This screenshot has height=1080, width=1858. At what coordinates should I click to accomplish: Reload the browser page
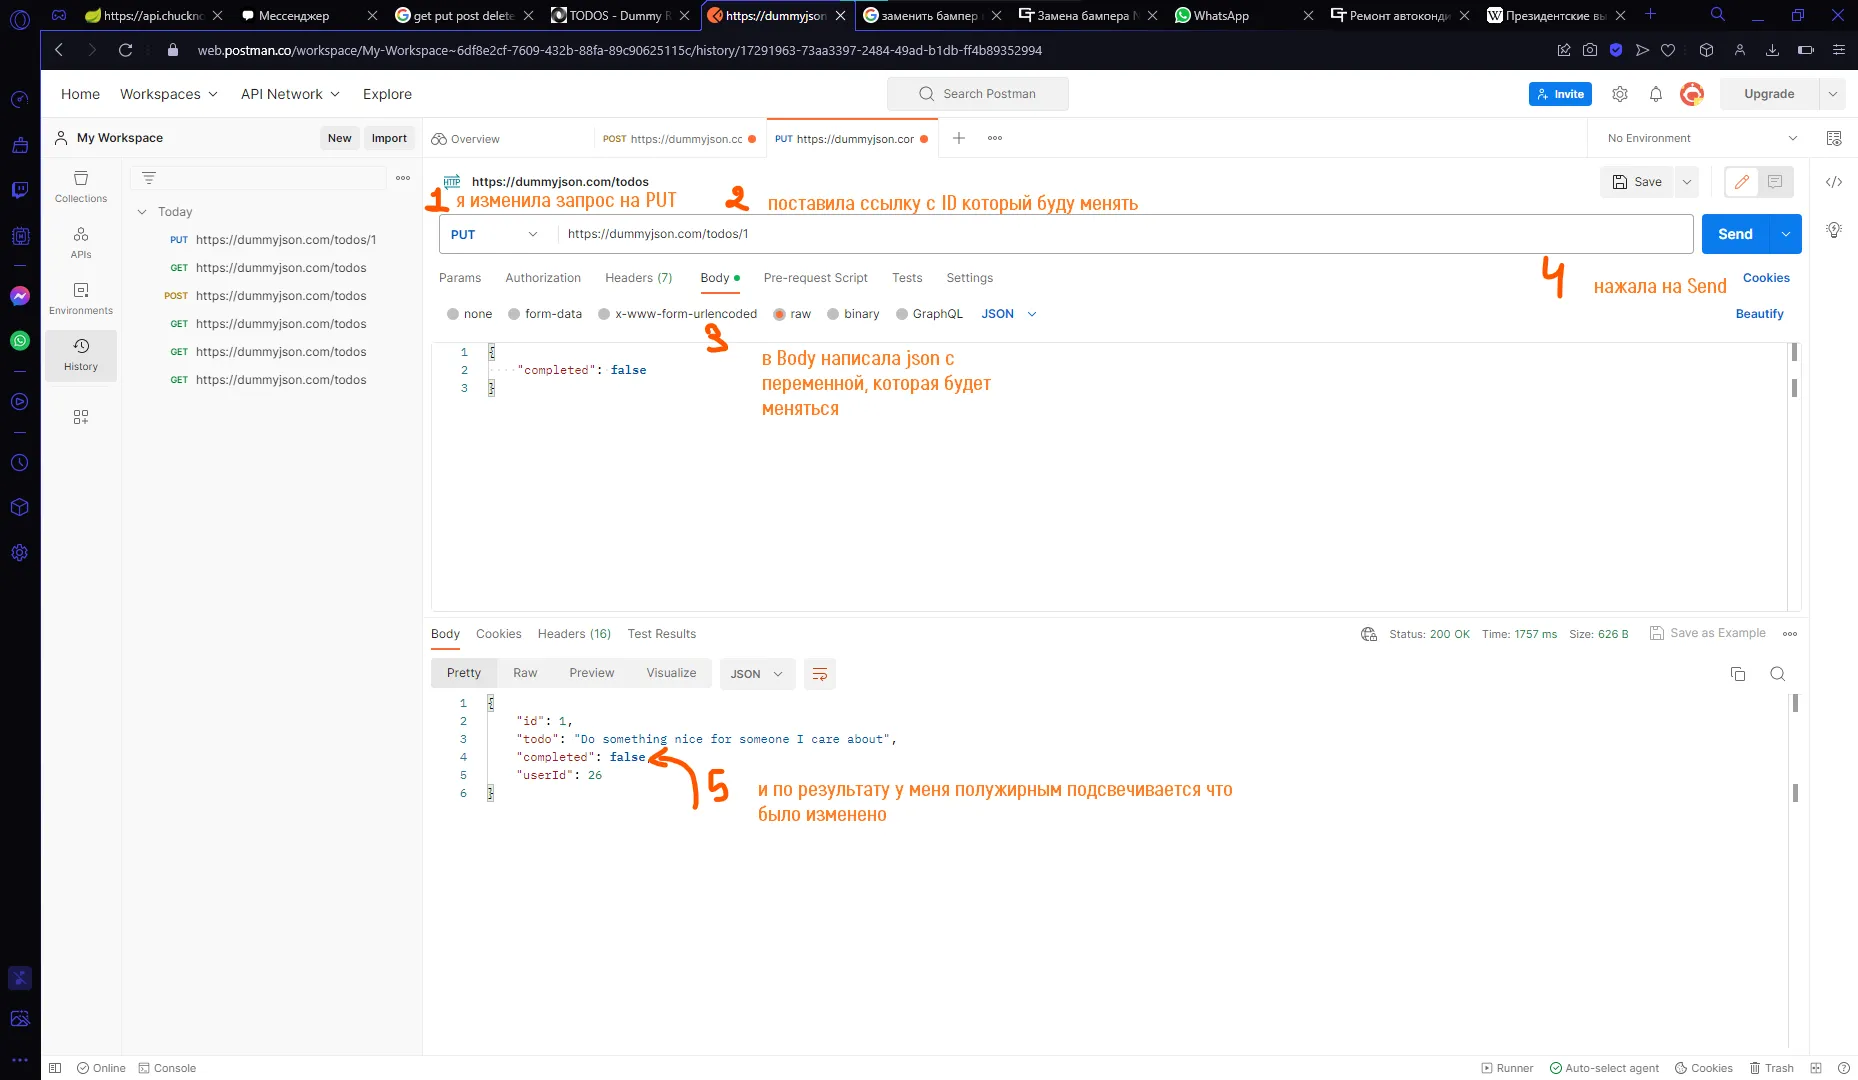126,50
